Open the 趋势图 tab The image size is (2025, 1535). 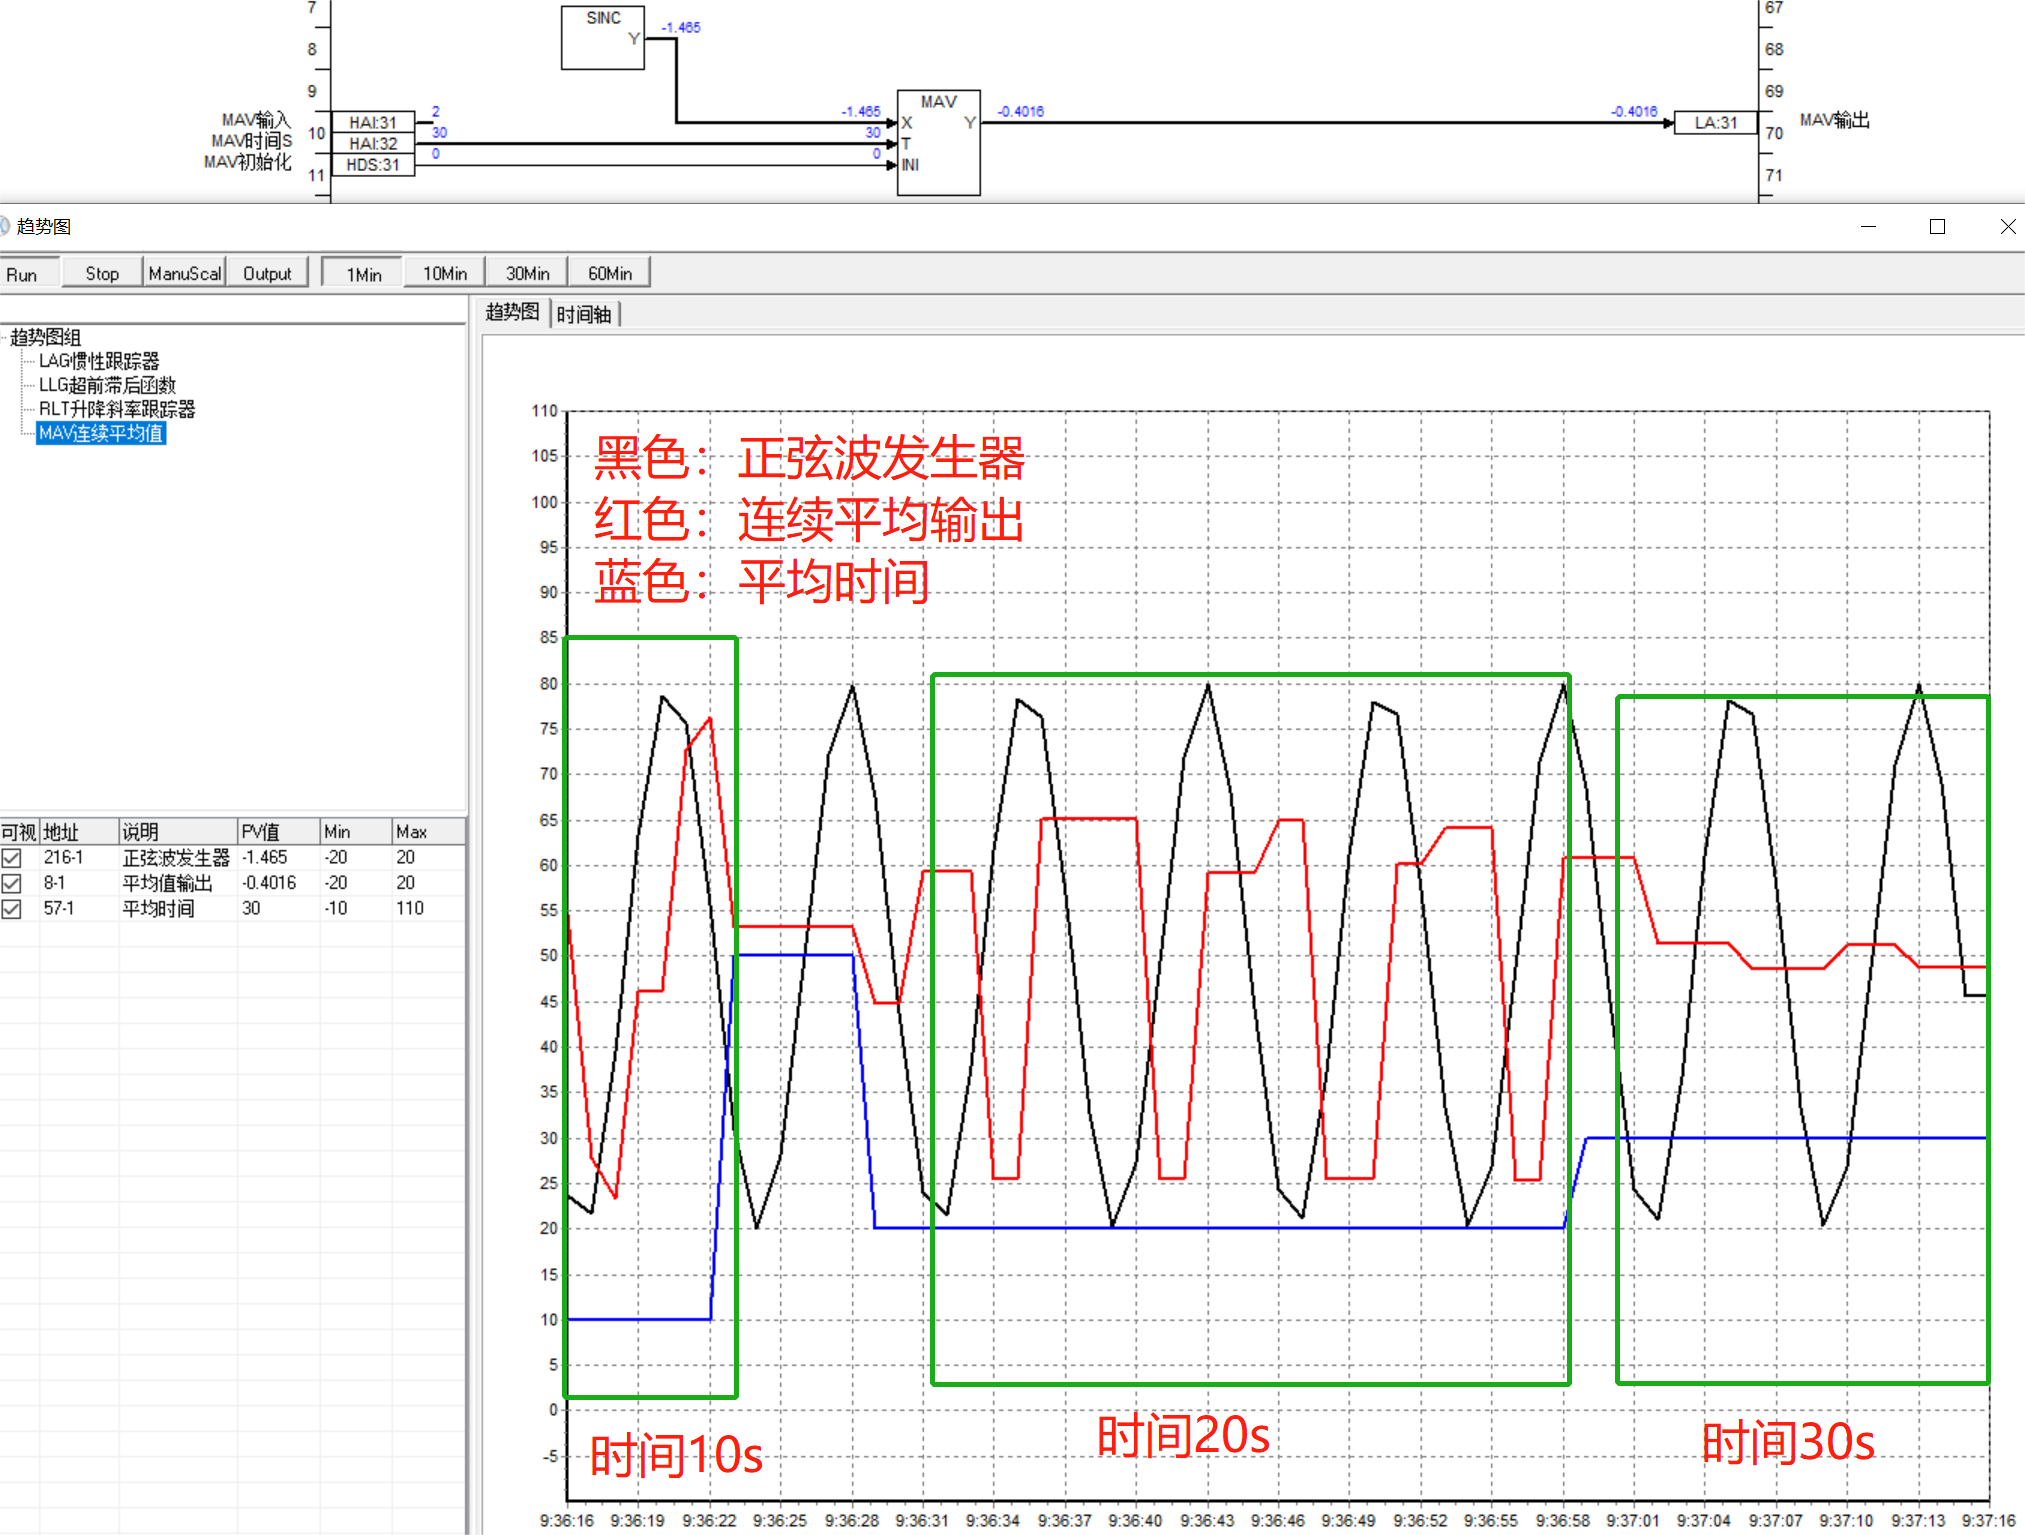[x=512, y=313]
